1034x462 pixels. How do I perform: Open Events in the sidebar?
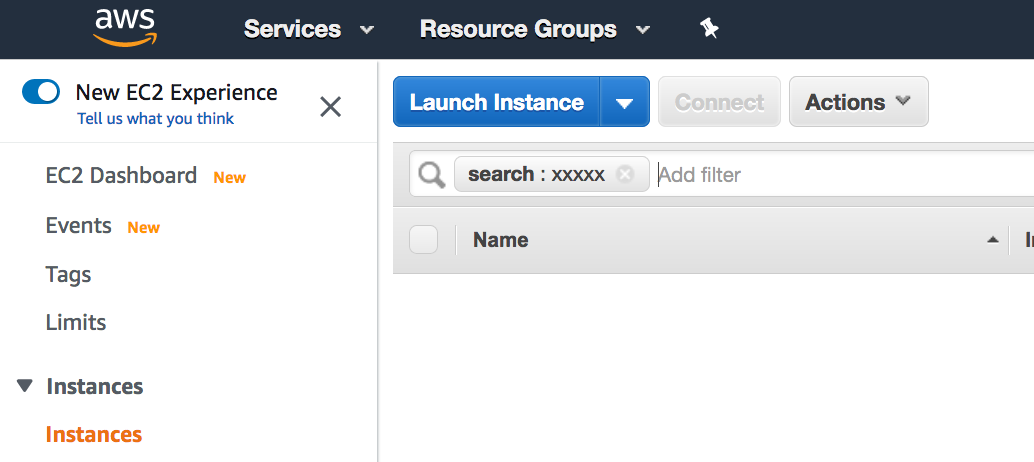click(78, 225)
